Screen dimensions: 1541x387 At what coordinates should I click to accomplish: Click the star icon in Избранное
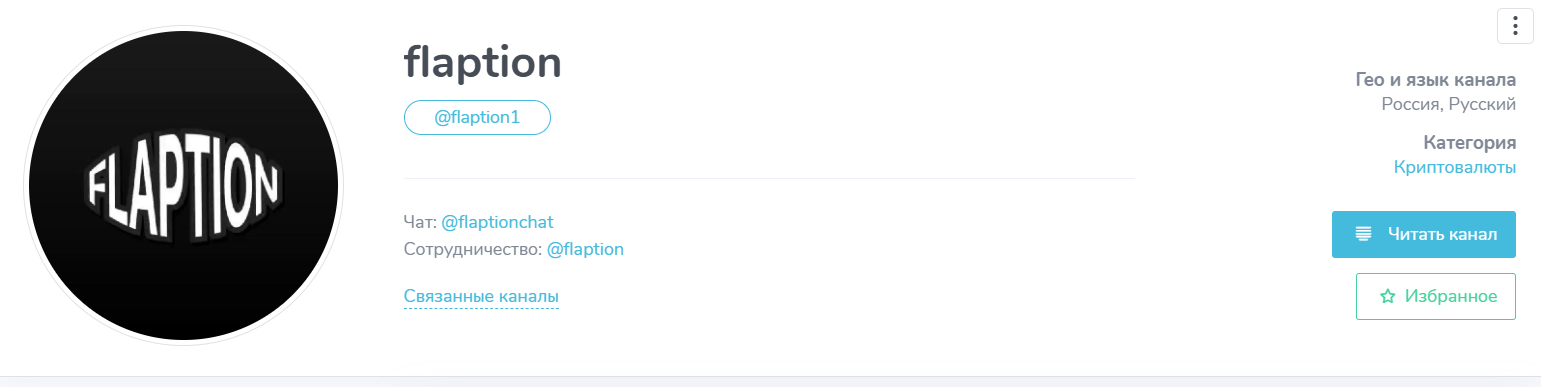click(1387, 297)
